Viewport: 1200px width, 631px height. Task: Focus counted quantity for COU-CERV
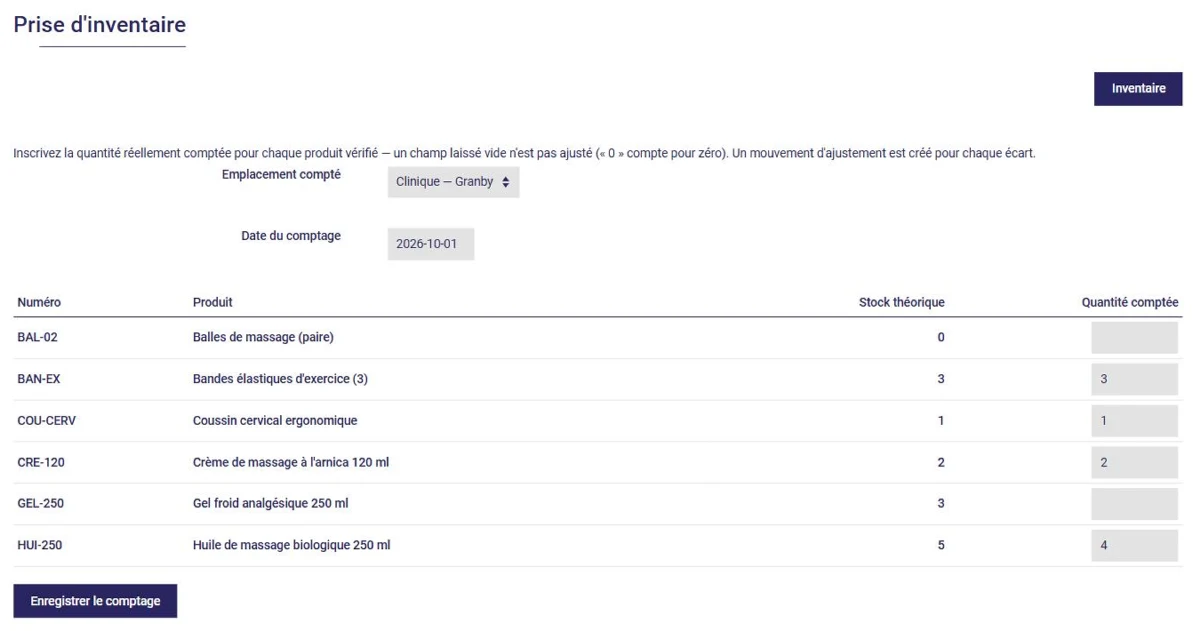pos(1134,421)
